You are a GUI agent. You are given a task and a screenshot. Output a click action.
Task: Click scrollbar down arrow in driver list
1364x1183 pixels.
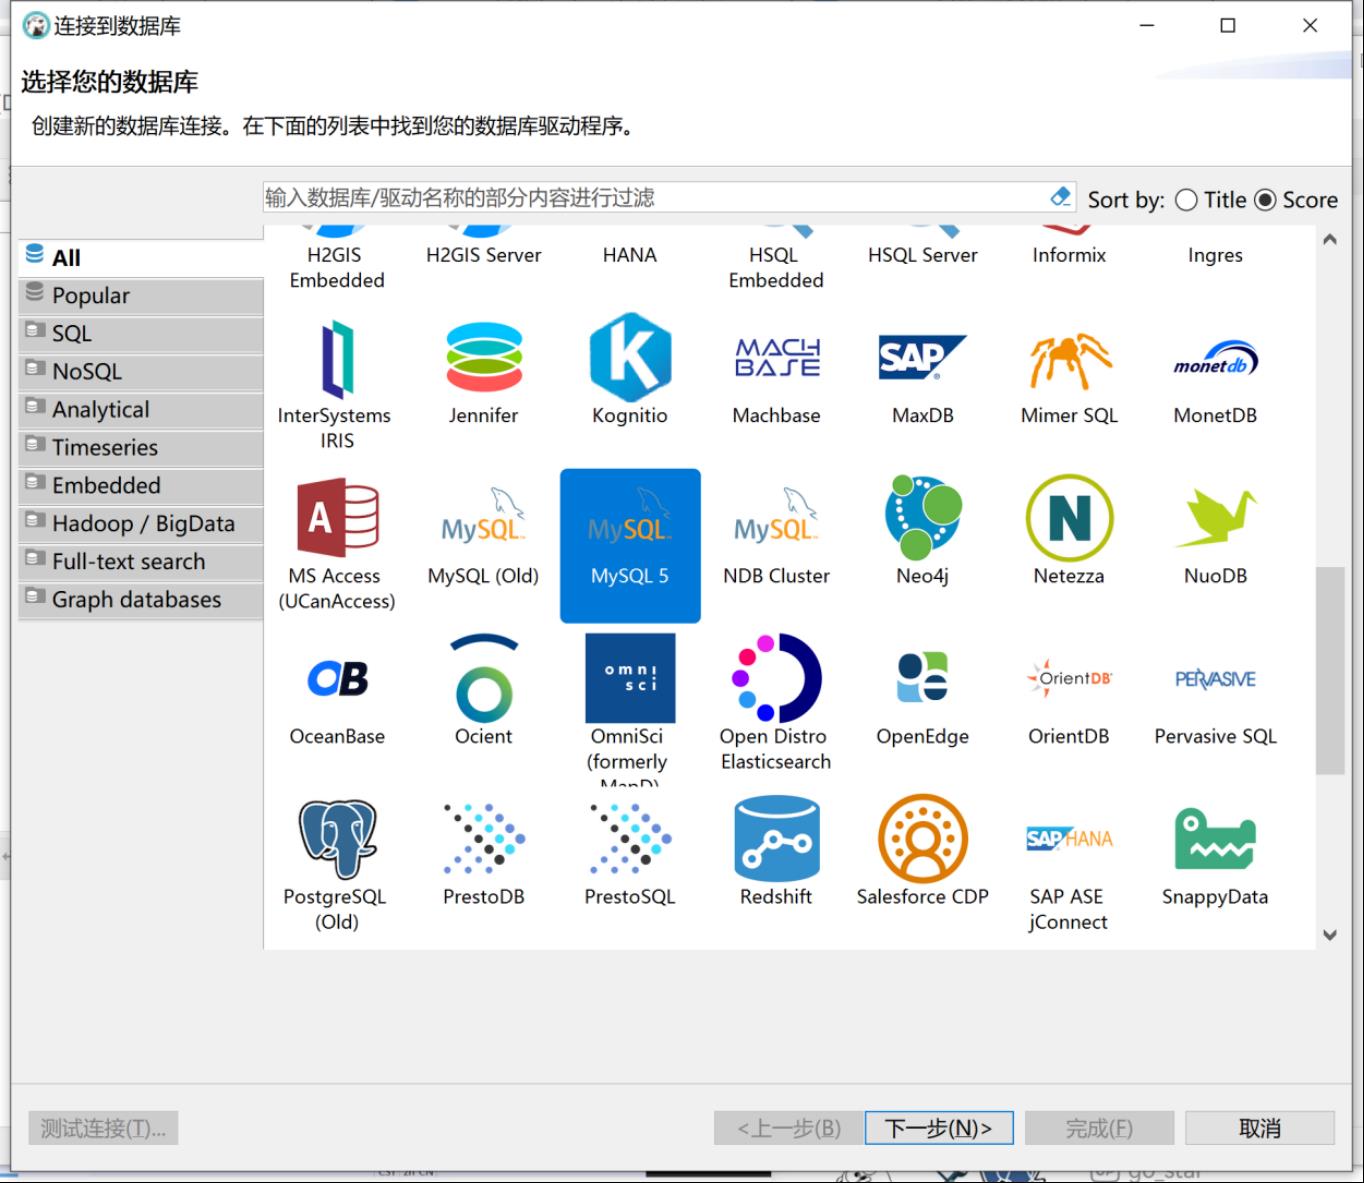(x=1330, y=935)
